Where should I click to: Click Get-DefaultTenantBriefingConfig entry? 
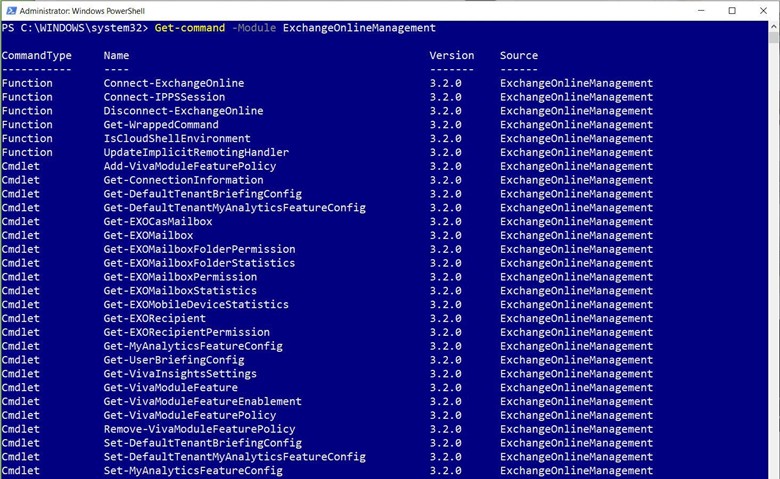click(x=202, y=194)
